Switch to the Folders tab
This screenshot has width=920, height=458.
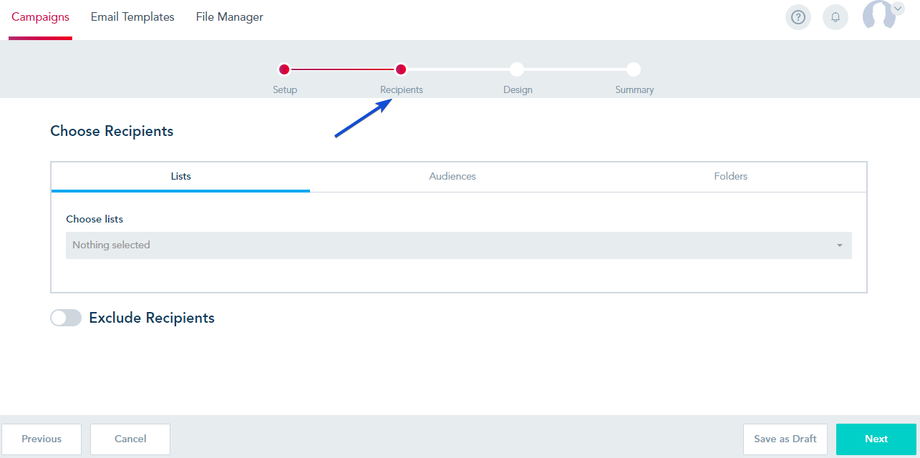730,177
